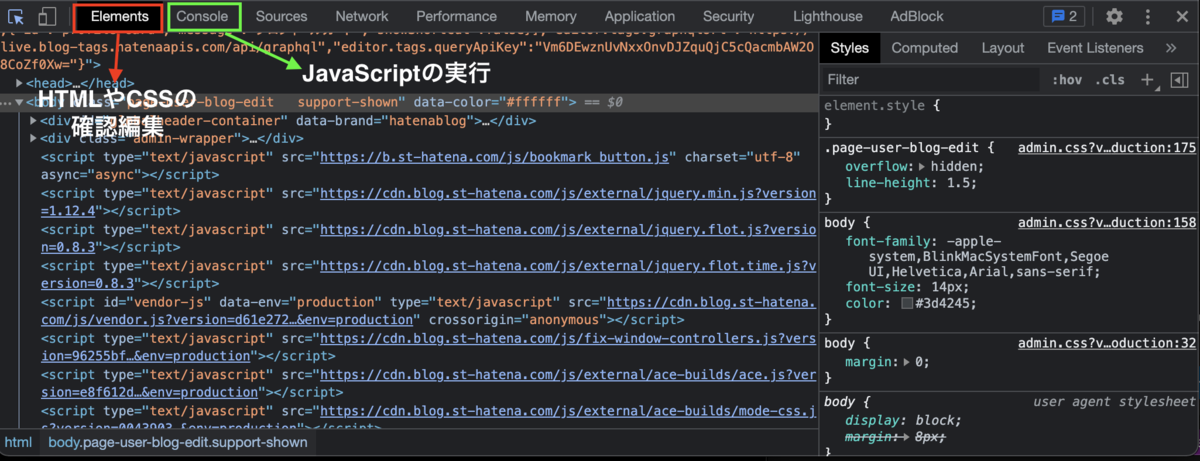This screenshot has width=1200, height=461.
Task: Open the Lighthouse tab
Action: tap(828, 16)
